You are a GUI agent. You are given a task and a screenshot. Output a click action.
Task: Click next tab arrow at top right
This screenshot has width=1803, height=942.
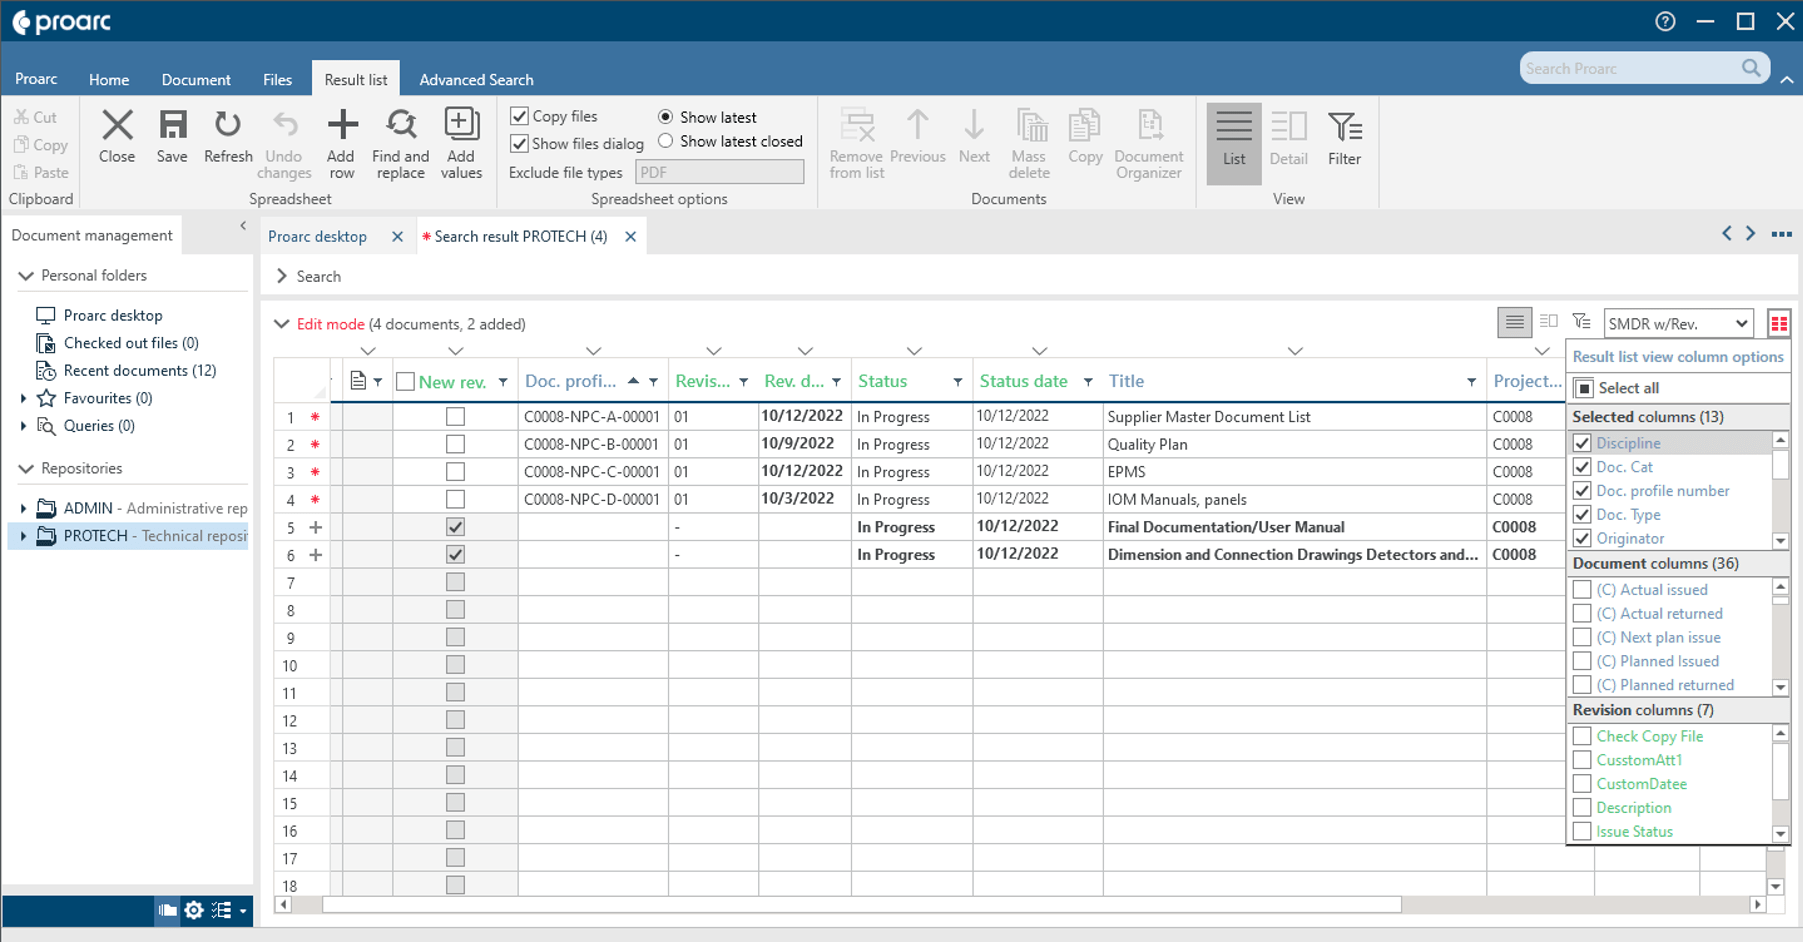(x=1751, y=233)
